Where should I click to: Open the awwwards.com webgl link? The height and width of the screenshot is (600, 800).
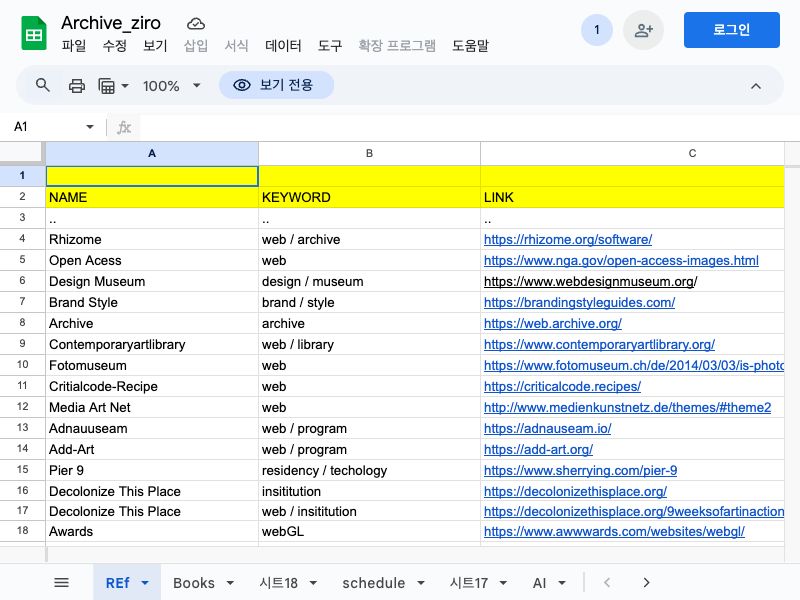(614, 531)
